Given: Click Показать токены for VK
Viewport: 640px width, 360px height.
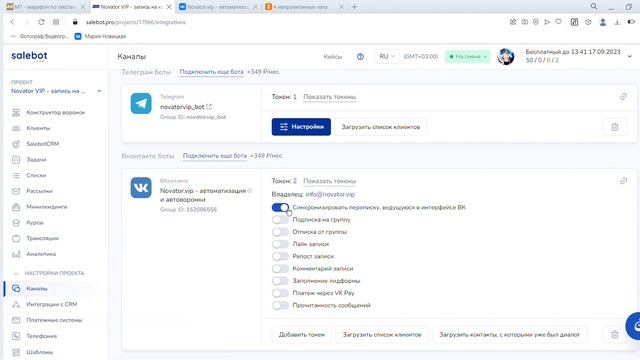Looking at the screenshot, I should click(x=329, y=181).
